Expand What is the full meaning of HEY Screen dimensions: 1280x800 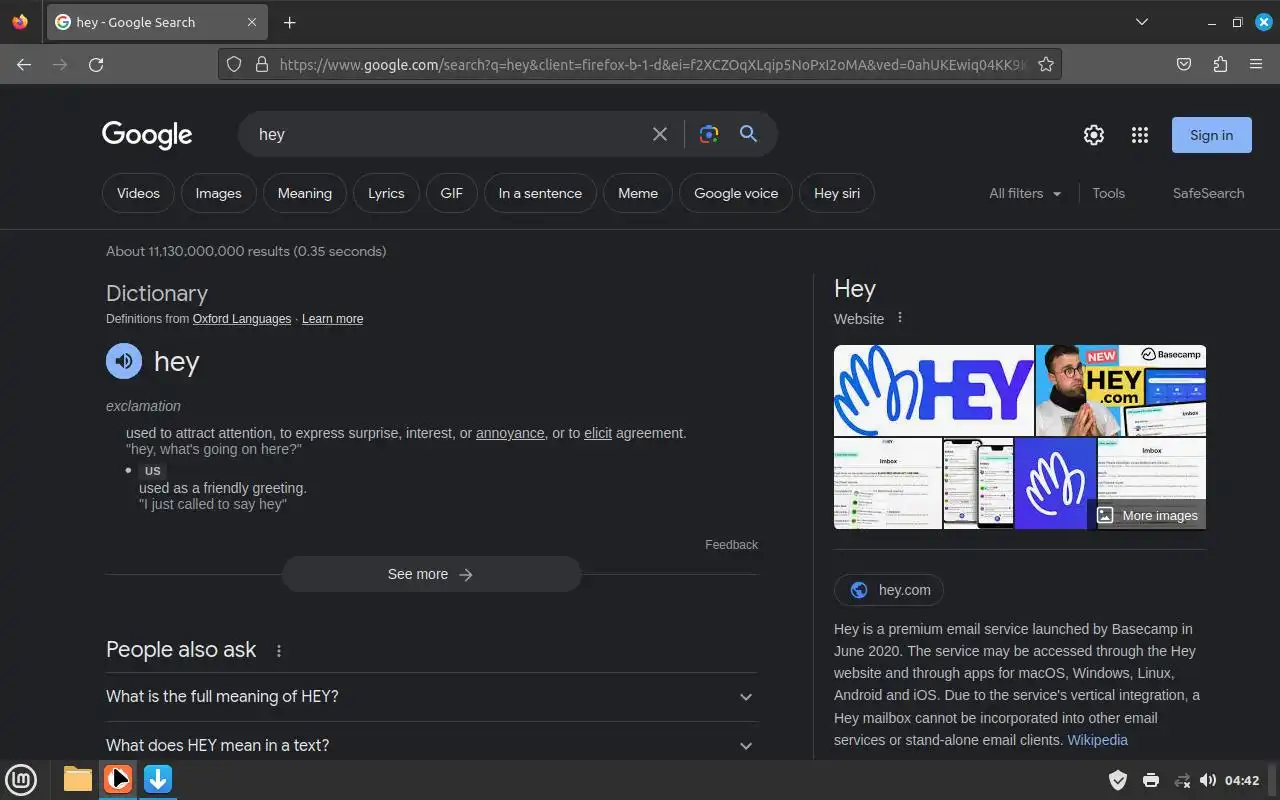[x=432, y=697]
